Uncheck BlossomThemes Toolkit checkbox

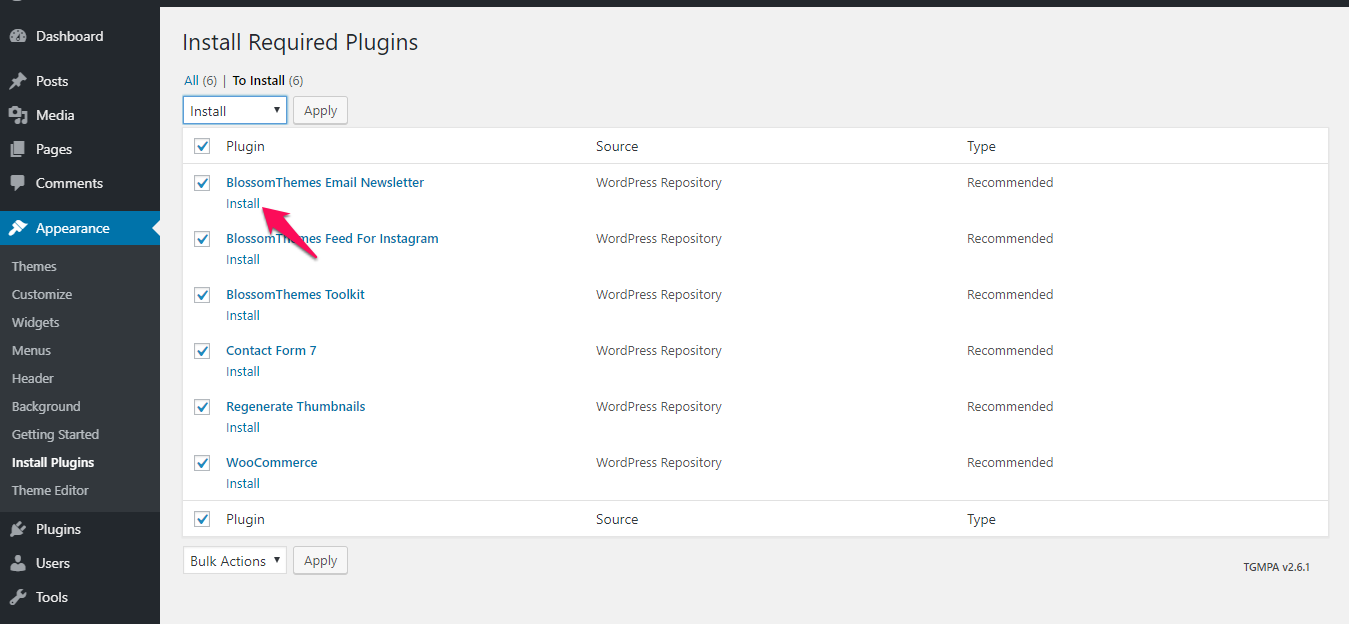[202, 295]
